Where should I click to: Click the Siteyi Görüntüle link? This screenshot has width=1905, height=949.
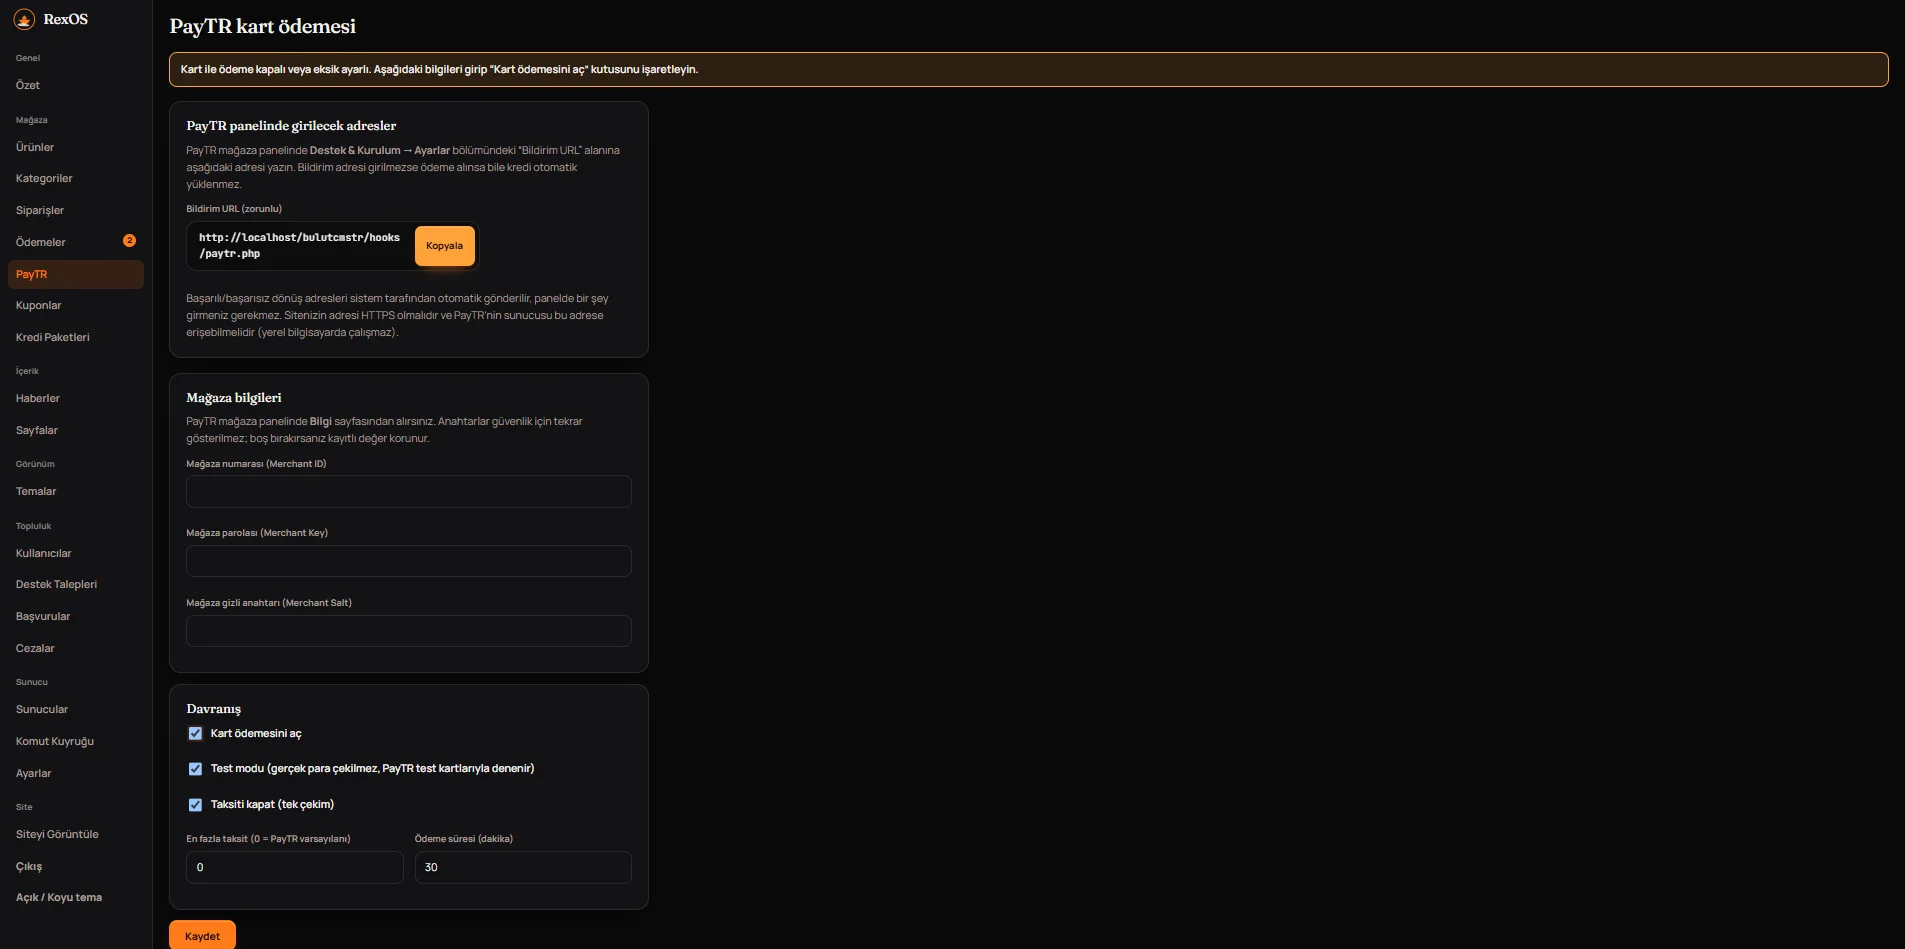point(76,834)
